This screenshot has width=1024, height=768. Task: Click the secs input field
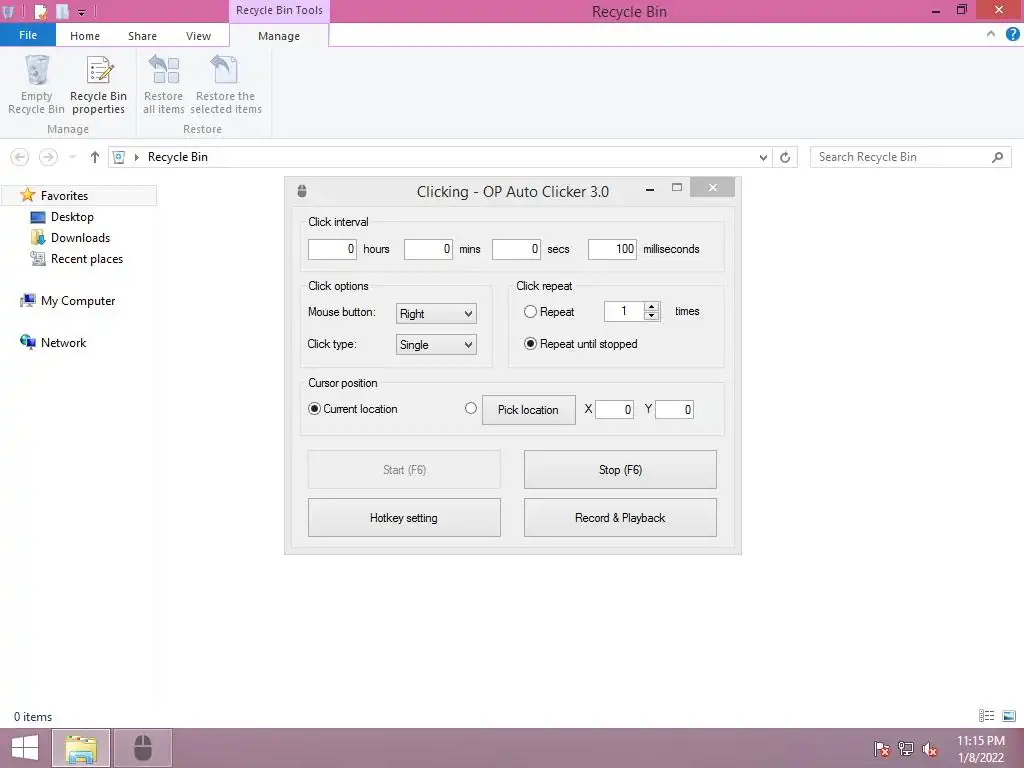coord(517,249)
